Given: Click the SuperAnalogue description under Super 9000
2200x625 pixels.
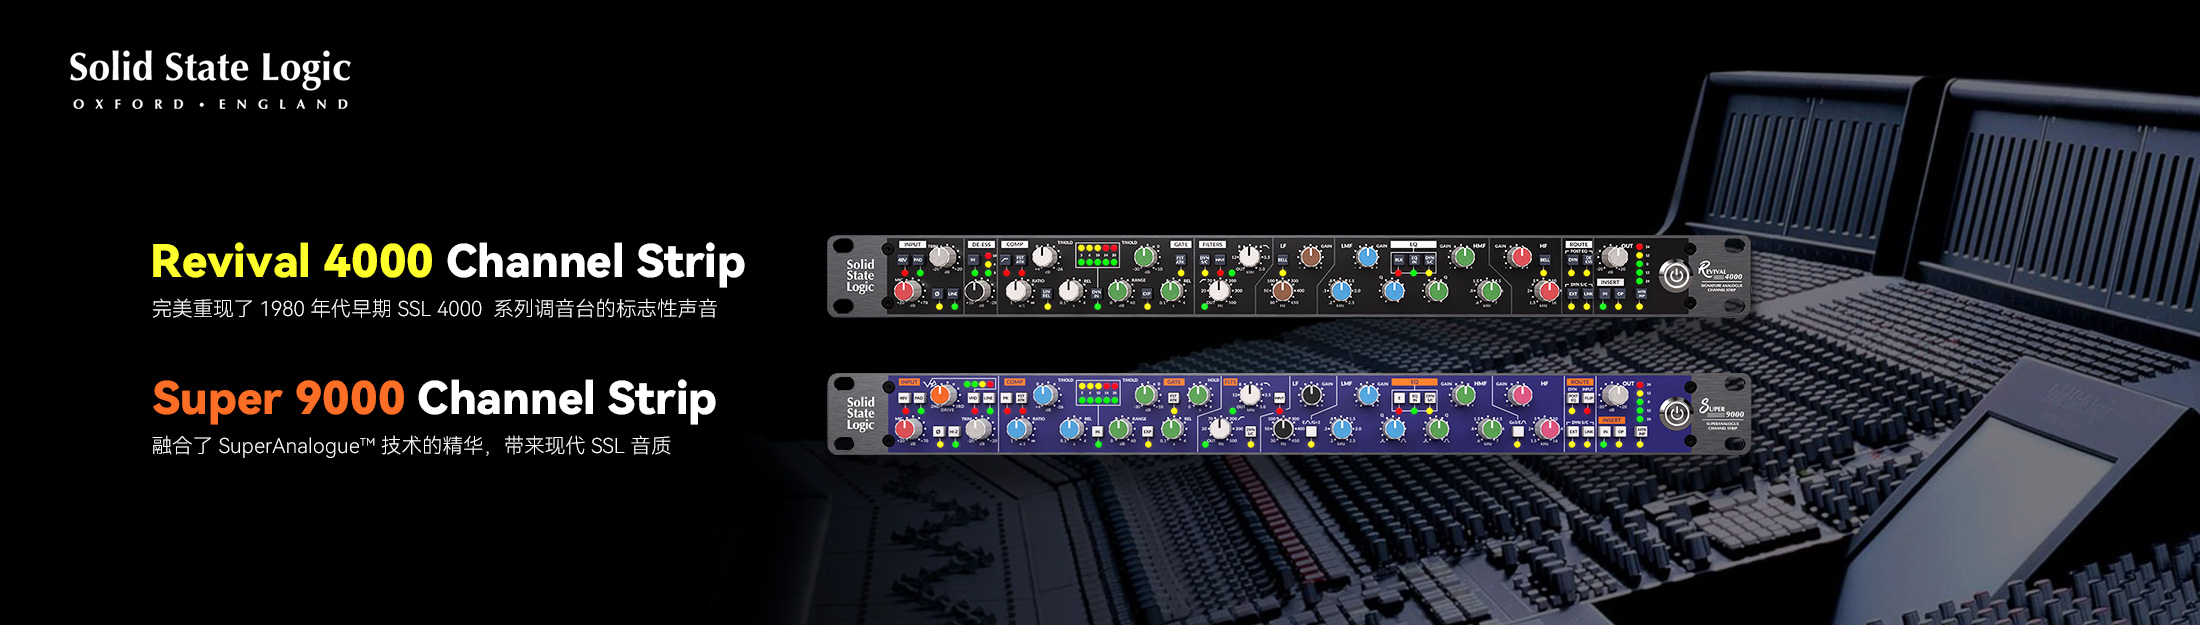Looking at the screenshot, I should 411,446.
